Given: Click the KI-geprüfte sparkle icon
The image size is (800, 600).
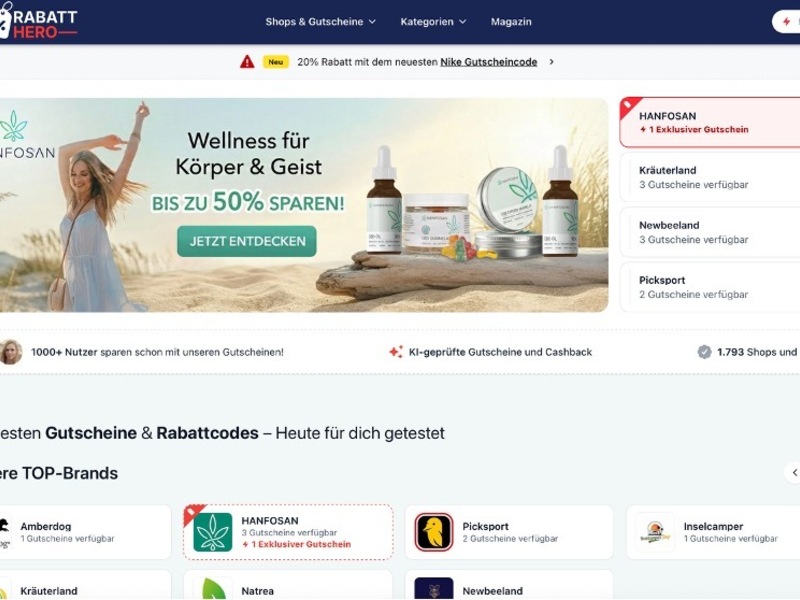Looking at the screenshot, I should pos(396,352).
